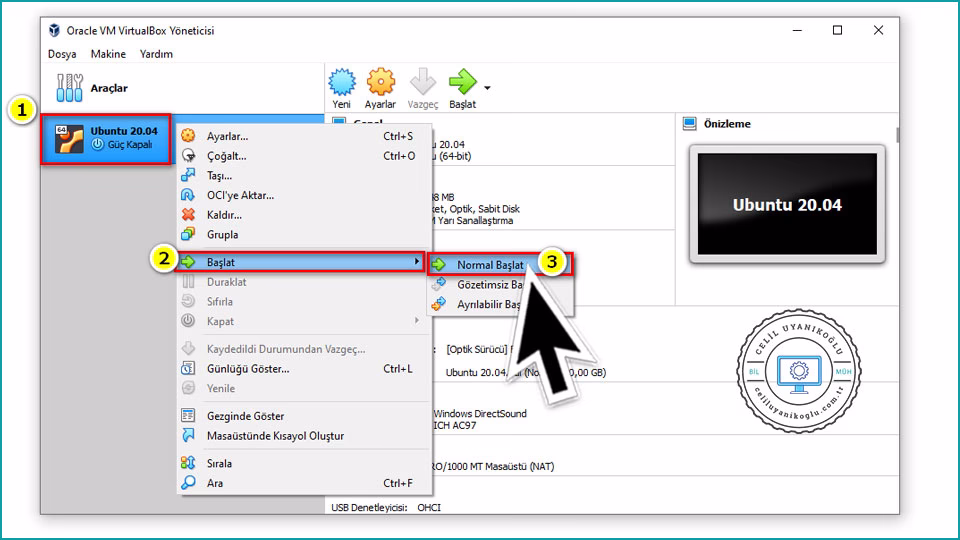Click the Masaüstünde Kısayol icon
Screen dimensions: 960x540
(188, 435)
